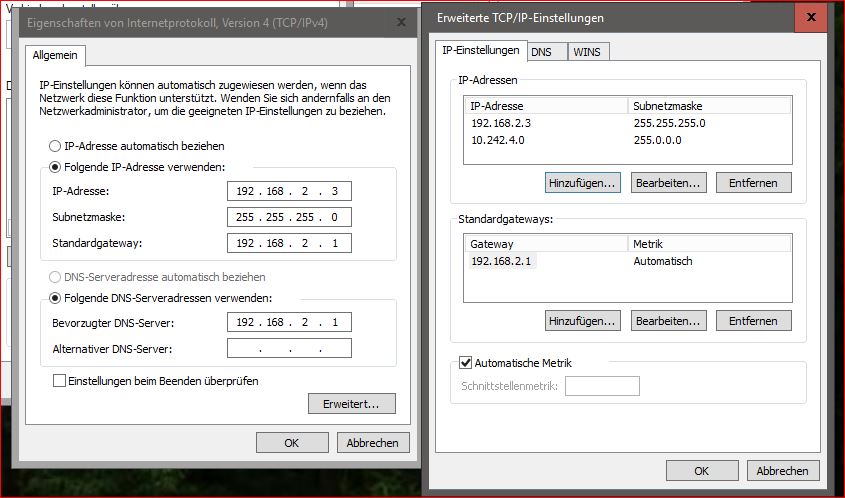Open the WINS tab
Viewport: 845px width, 498px height.
[587, 51]
